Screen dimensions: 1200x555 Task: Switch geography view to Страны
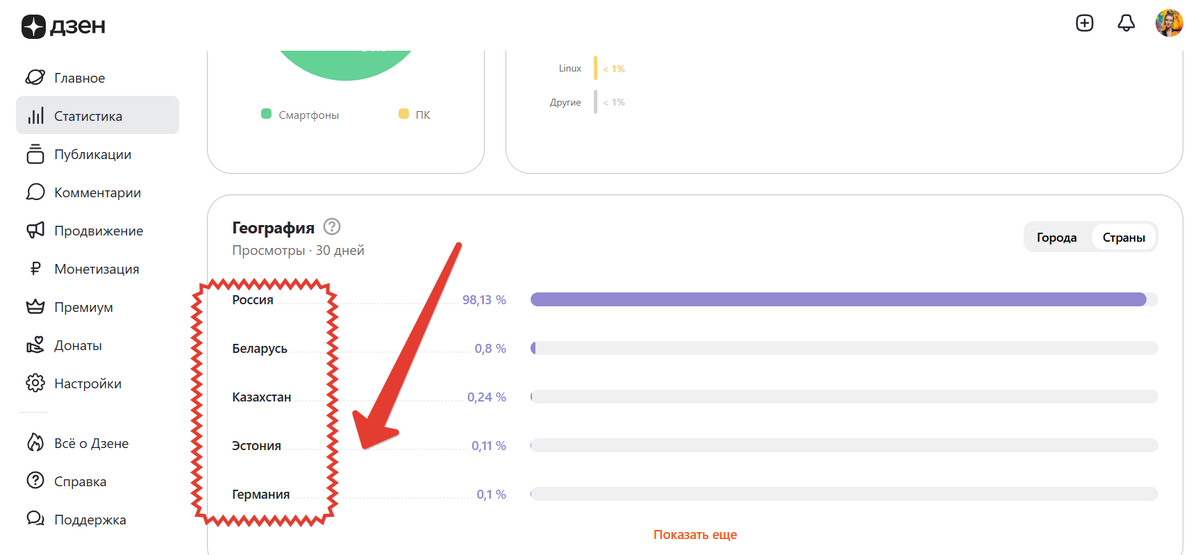click(1123, 238)
